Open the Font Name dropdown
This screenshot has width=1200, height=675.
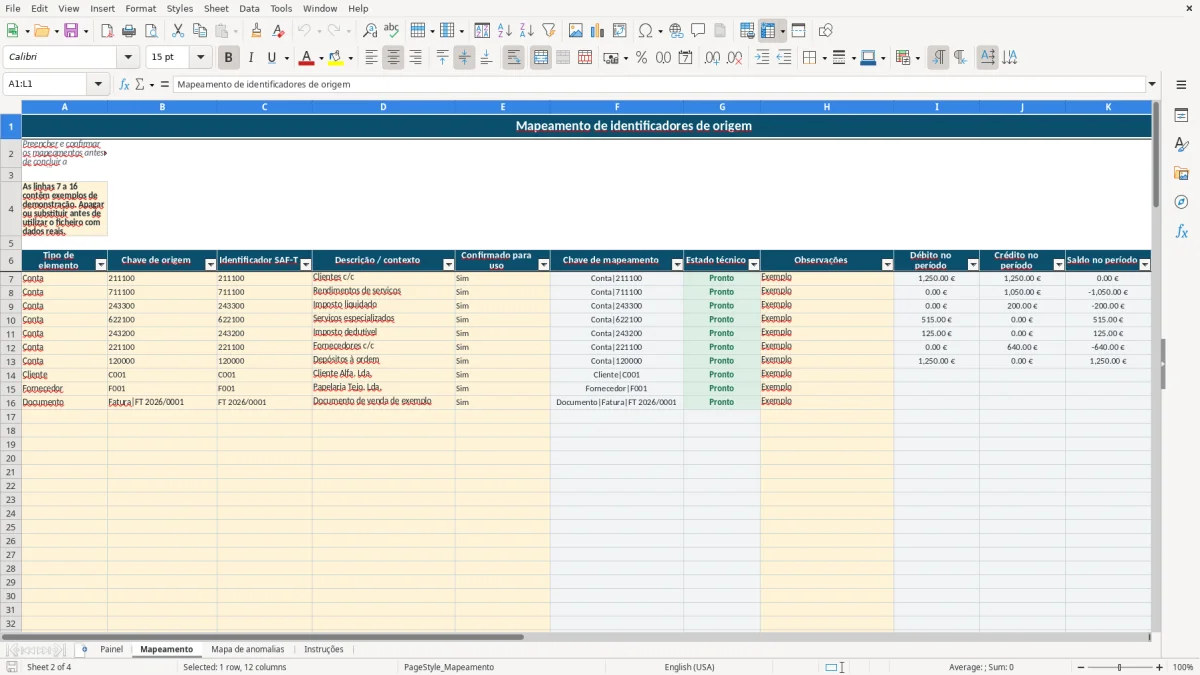tap(127, 58)
